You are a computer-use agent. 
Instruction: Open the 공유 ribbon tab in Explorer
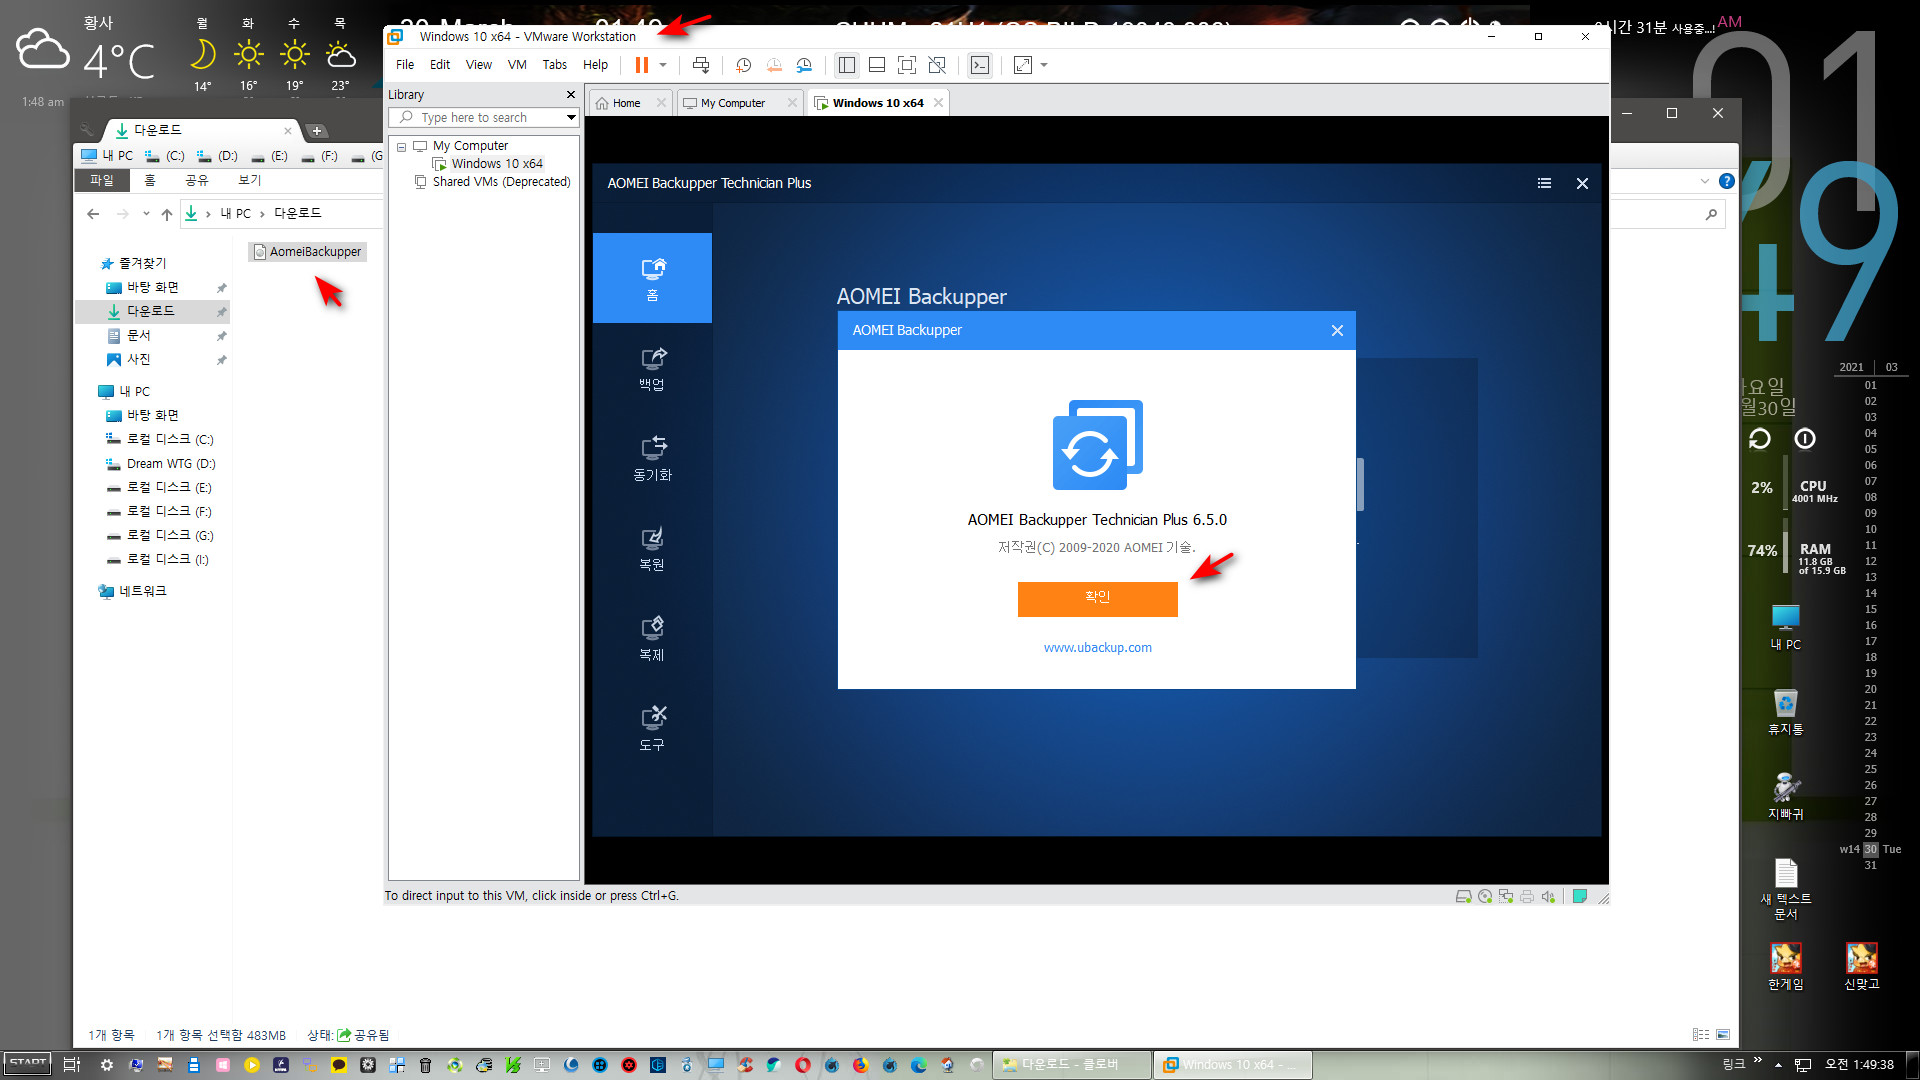[197, 181]
